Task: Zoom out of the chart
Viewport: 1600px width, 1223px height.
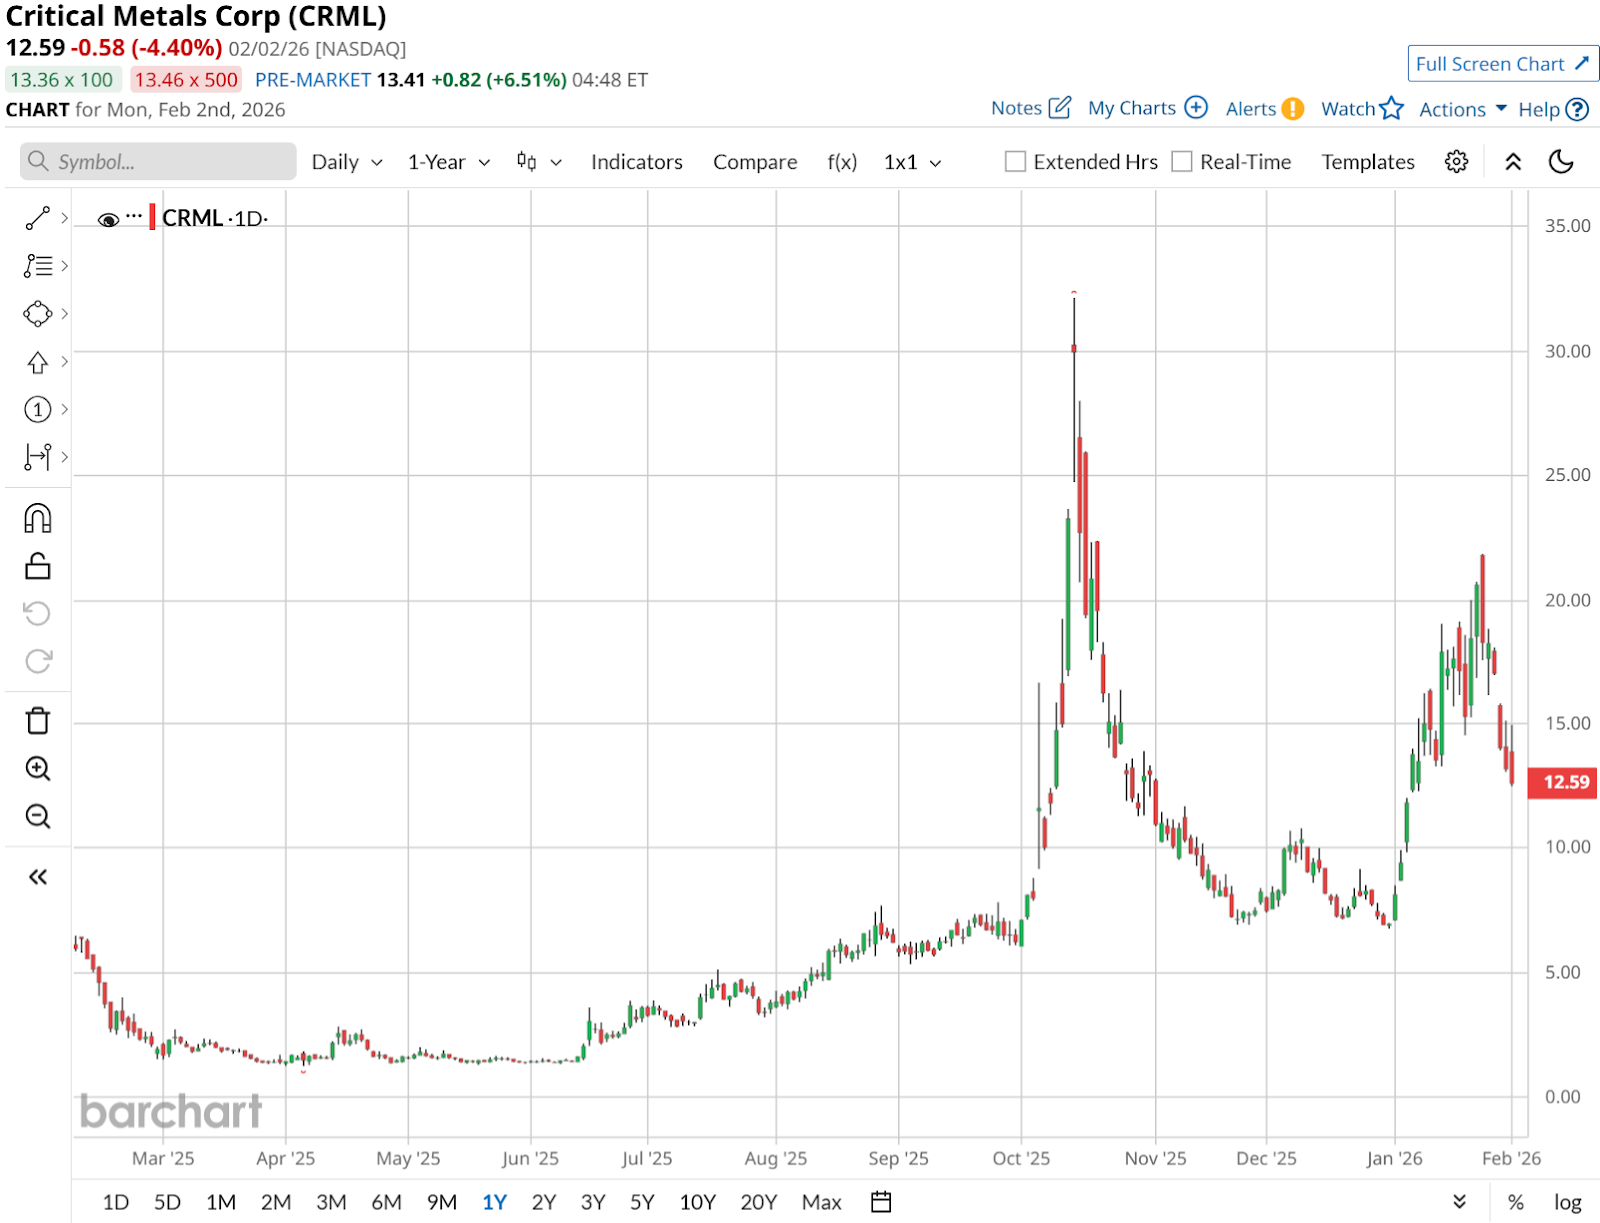Action: 38,816
